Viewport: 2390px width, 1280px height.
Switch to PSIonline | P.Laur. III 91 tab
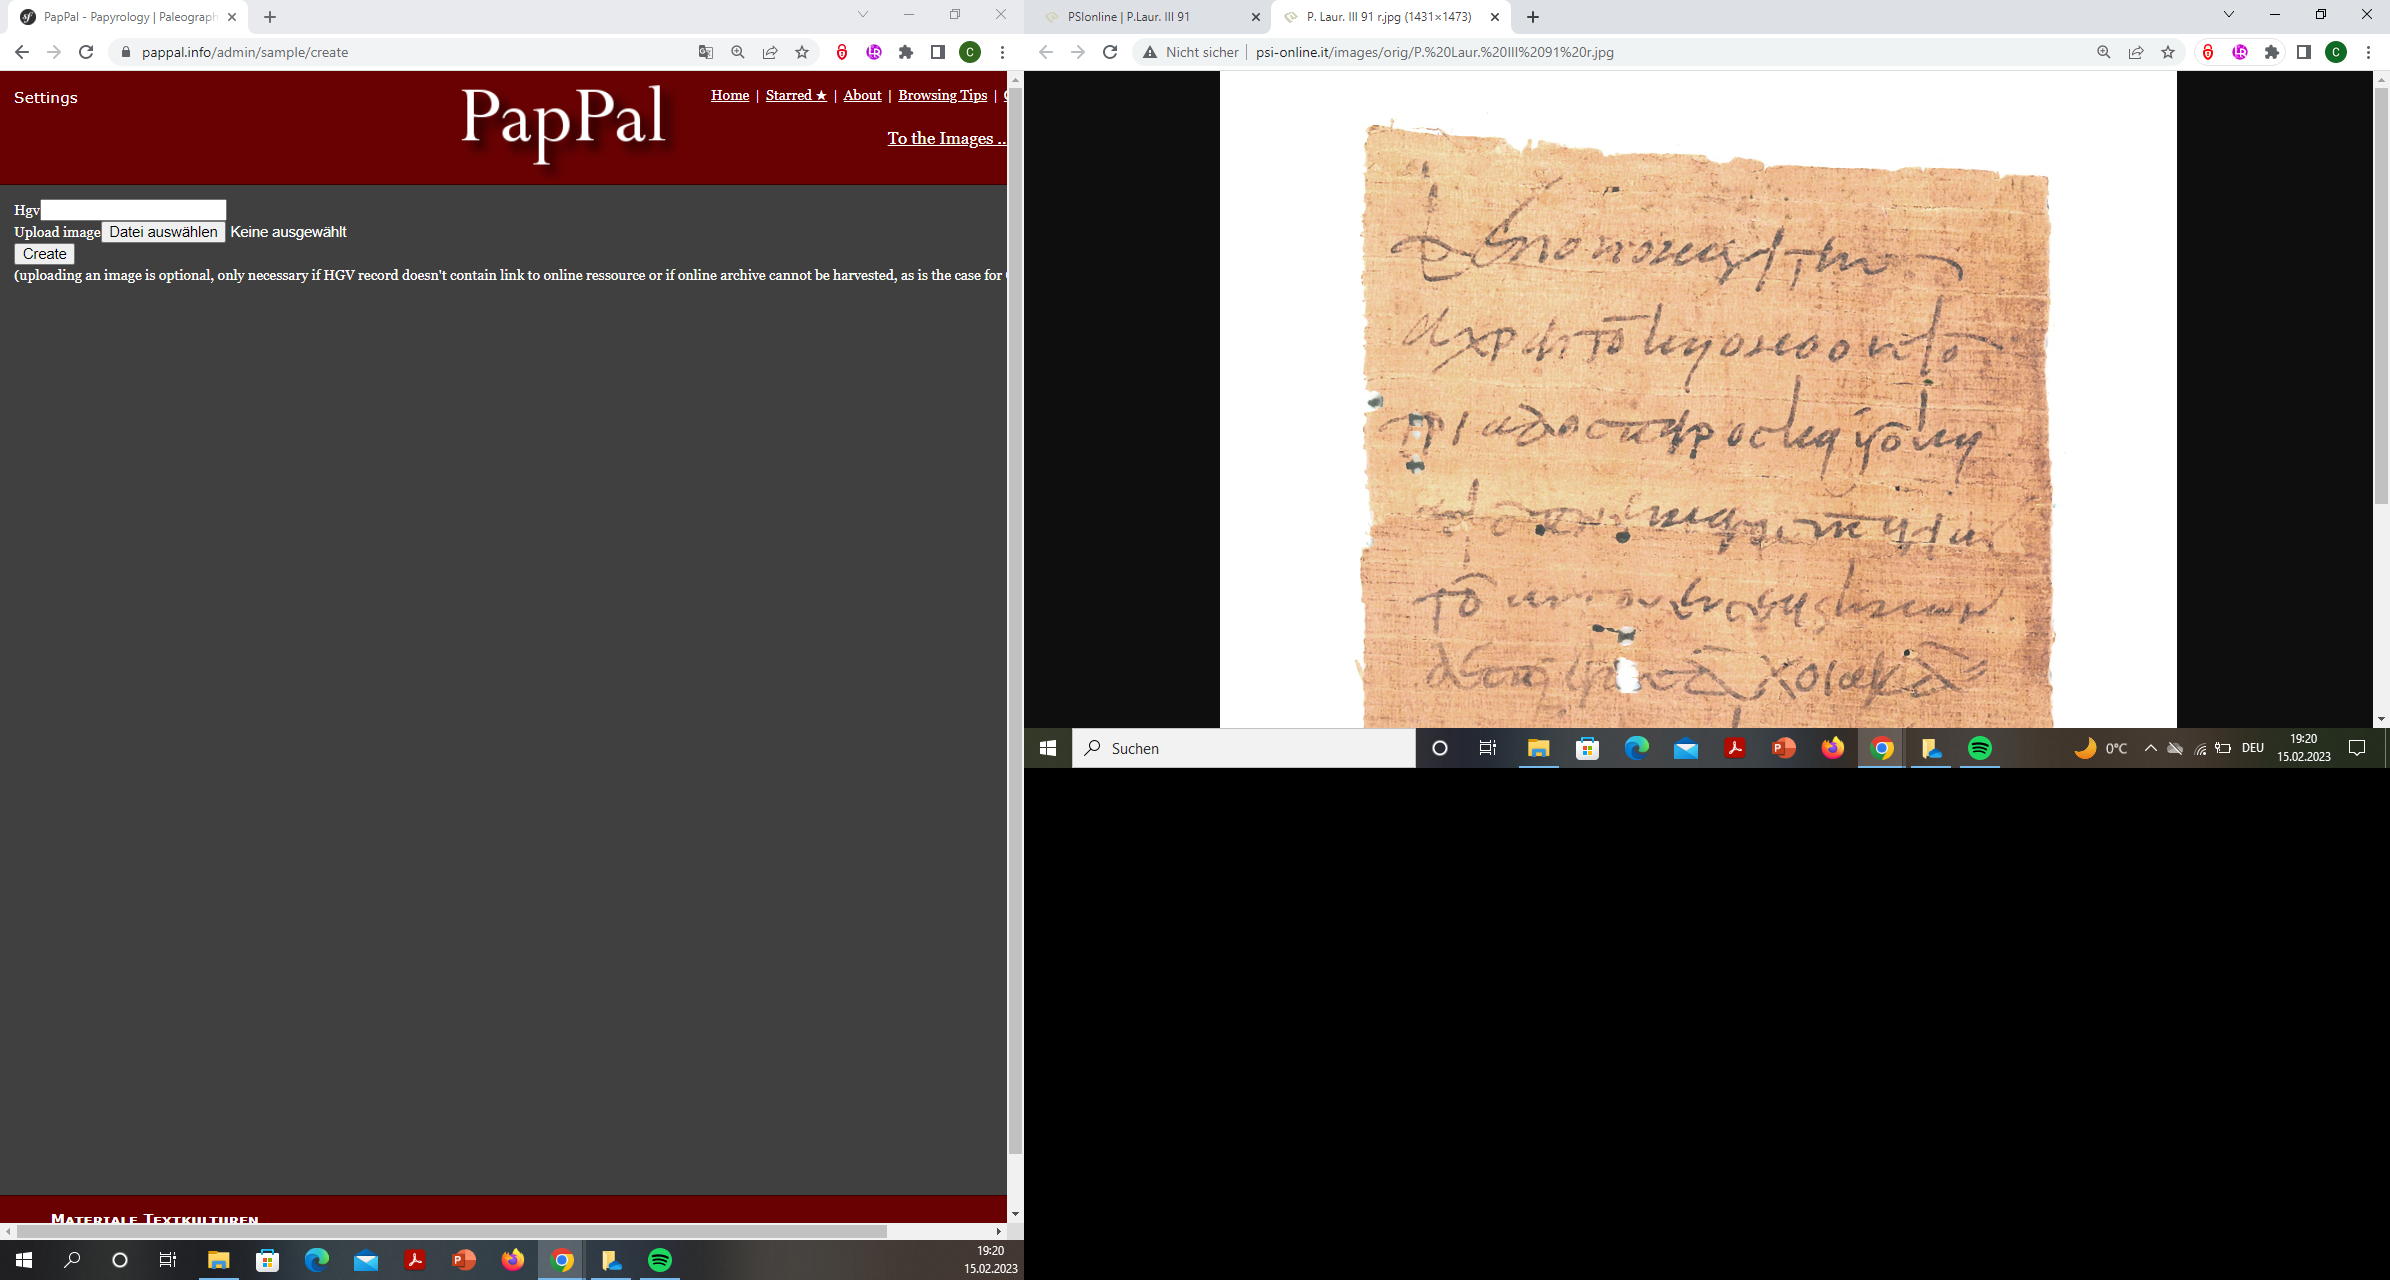coord(1150,17)
